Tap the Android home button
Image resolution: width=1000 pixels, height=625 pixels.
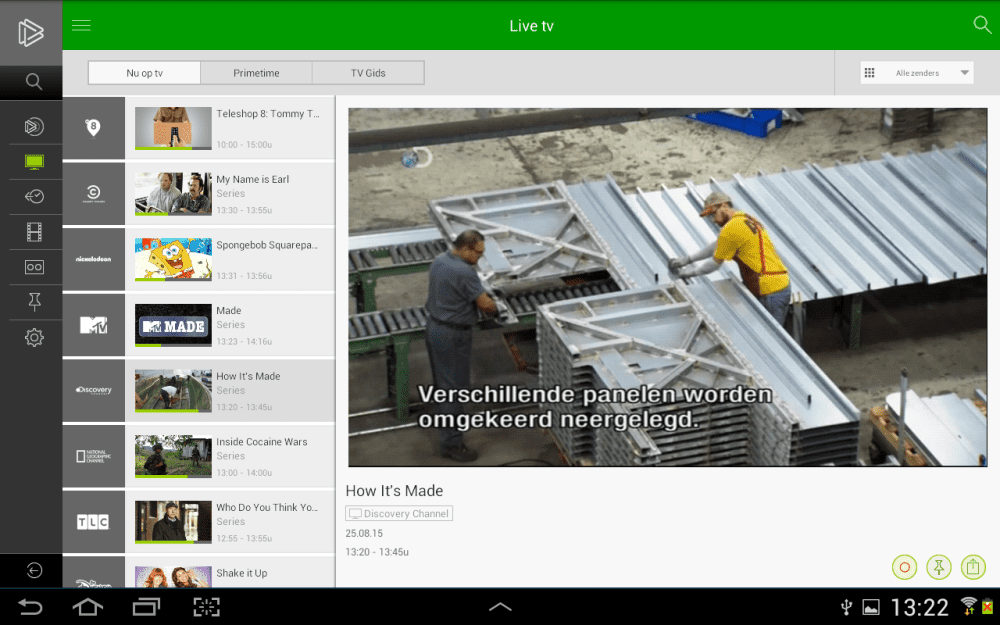88,607
